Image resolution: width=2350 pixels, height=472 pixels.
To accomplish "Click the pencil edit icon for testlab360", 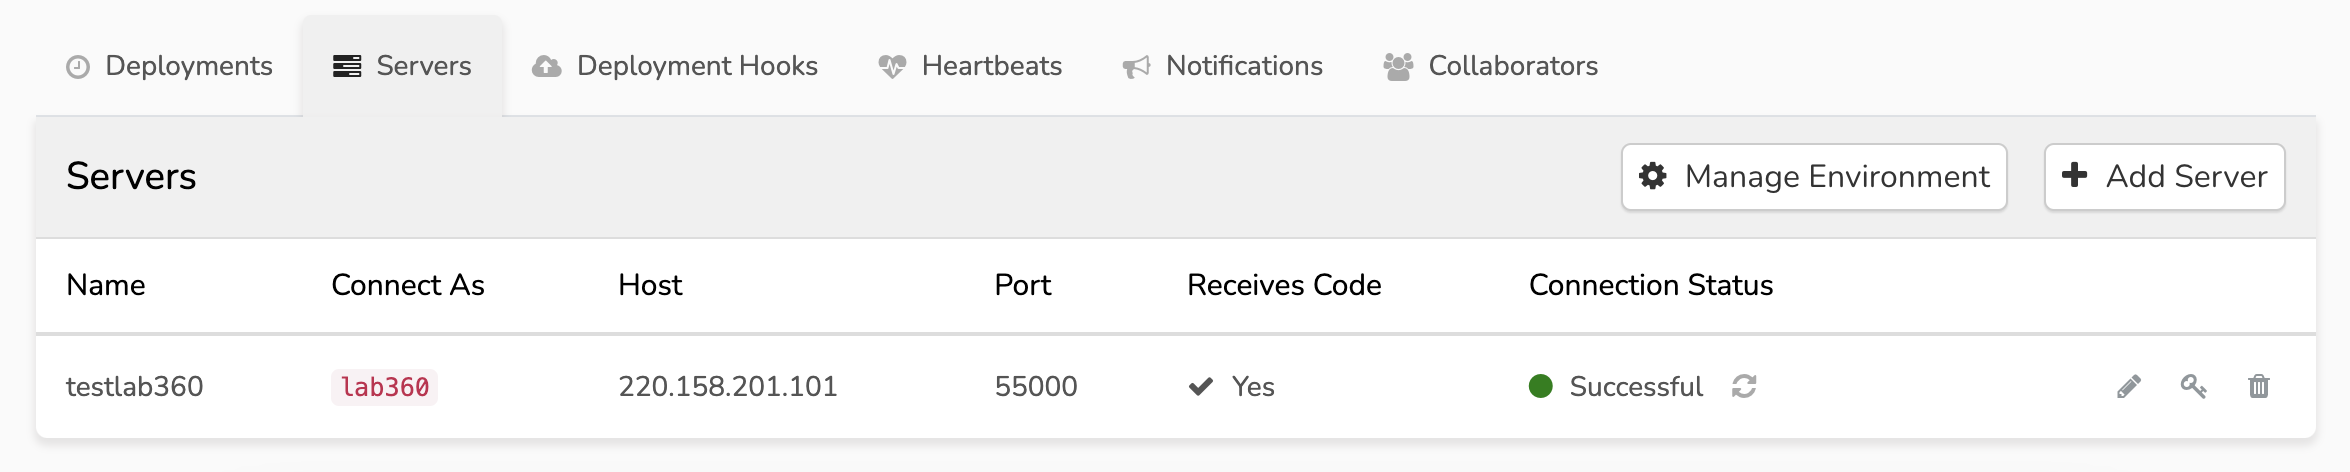I will [2129, 387].
